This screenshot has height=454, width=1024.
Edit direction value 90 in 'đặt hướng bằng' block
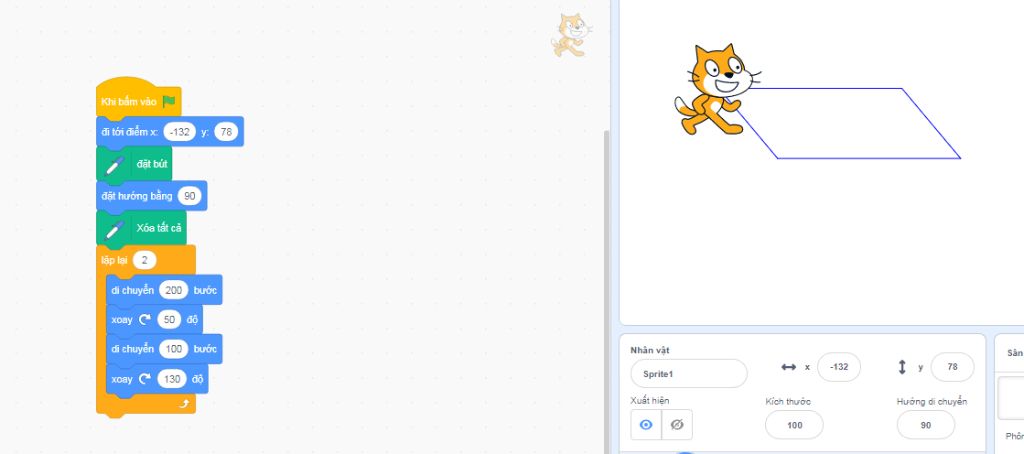tap(190, 196)
